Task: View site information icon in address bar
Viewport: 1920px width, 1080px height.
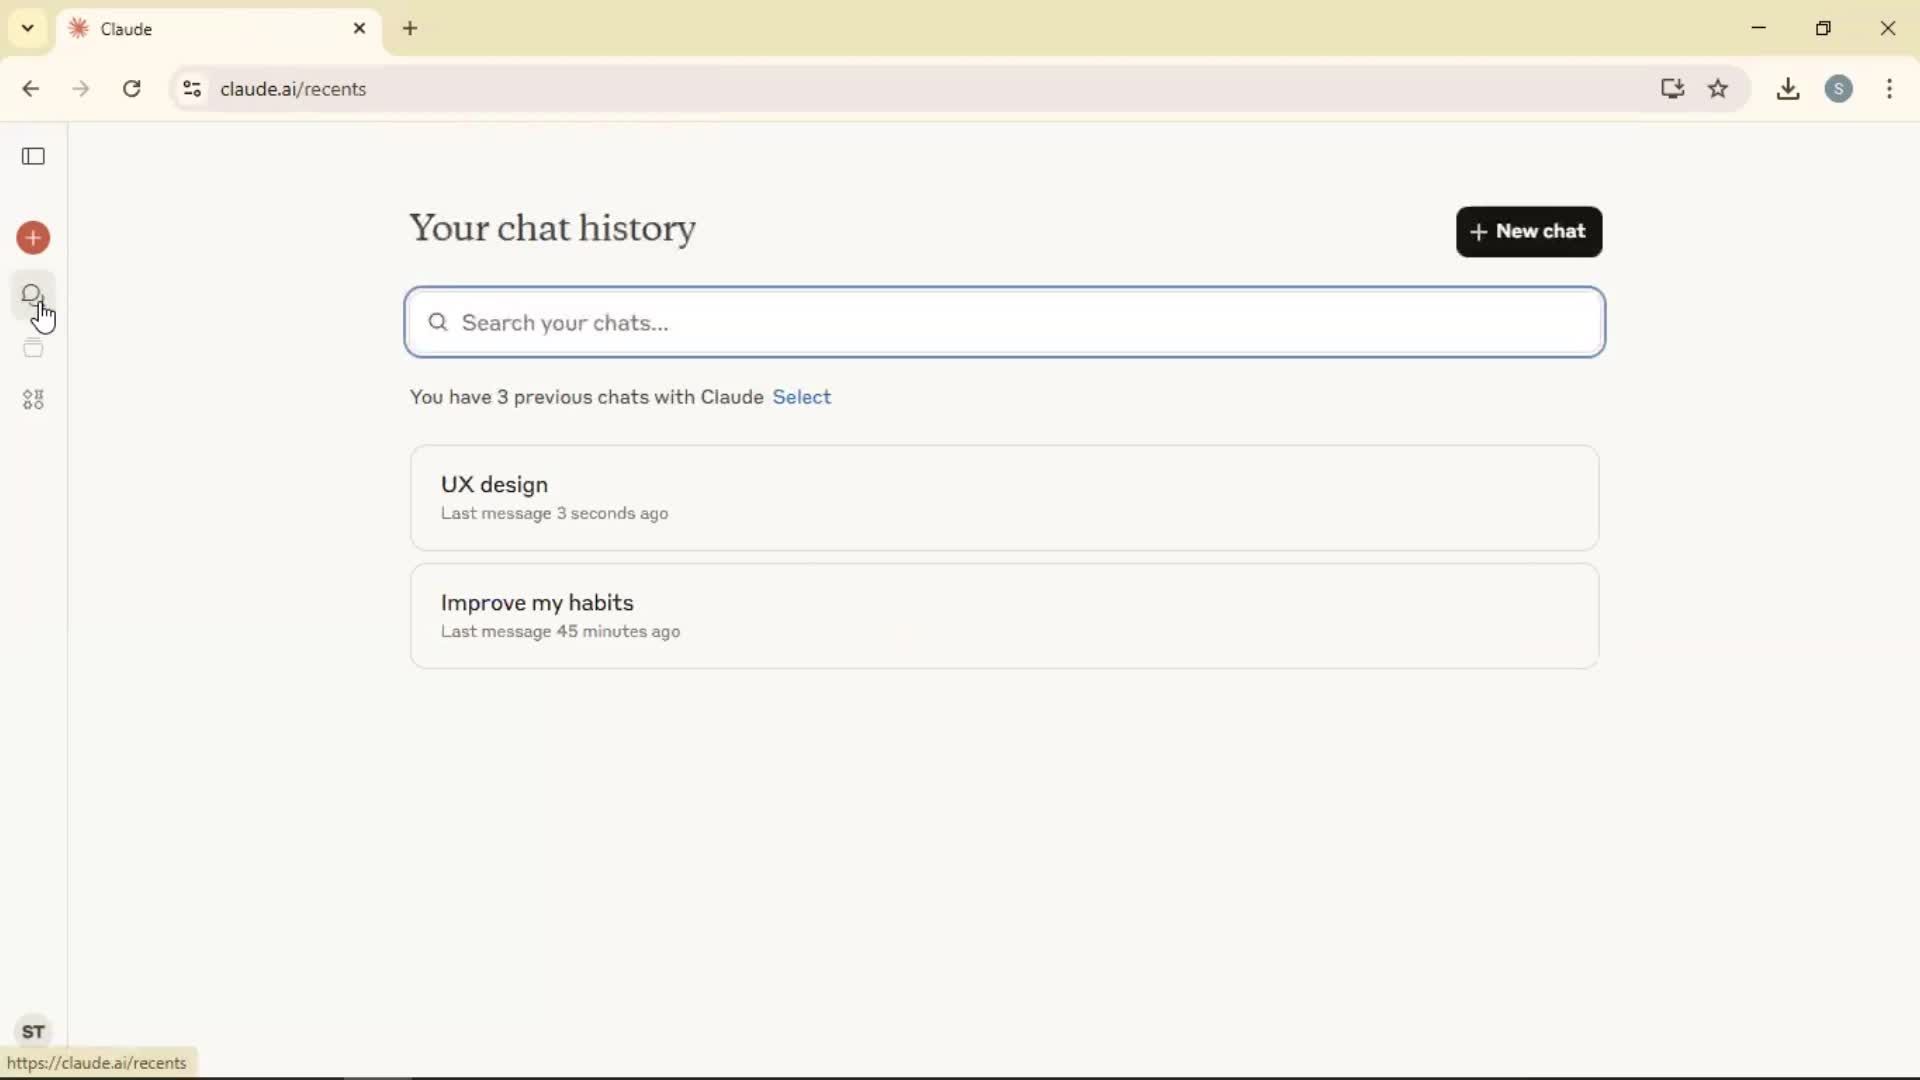Action: (192, 89)
